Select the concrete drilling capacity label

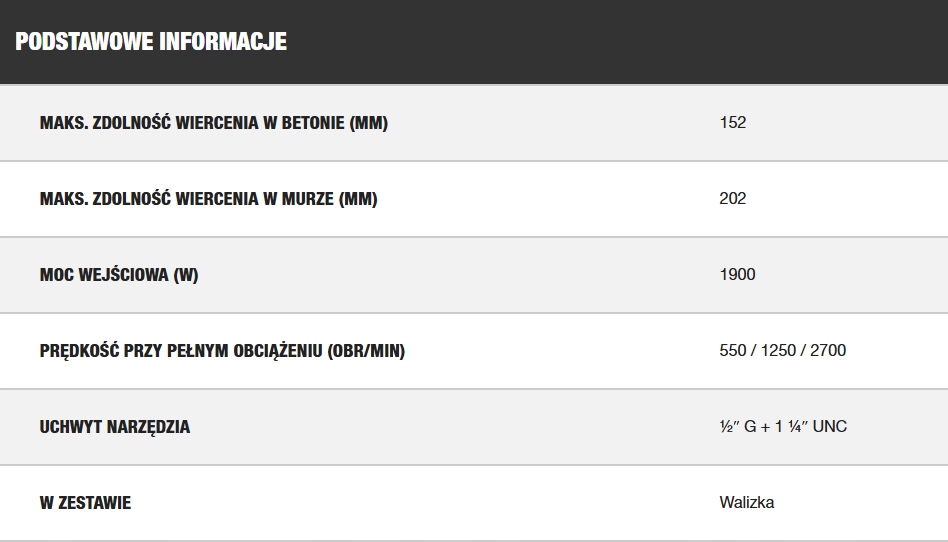pos(213,123)
